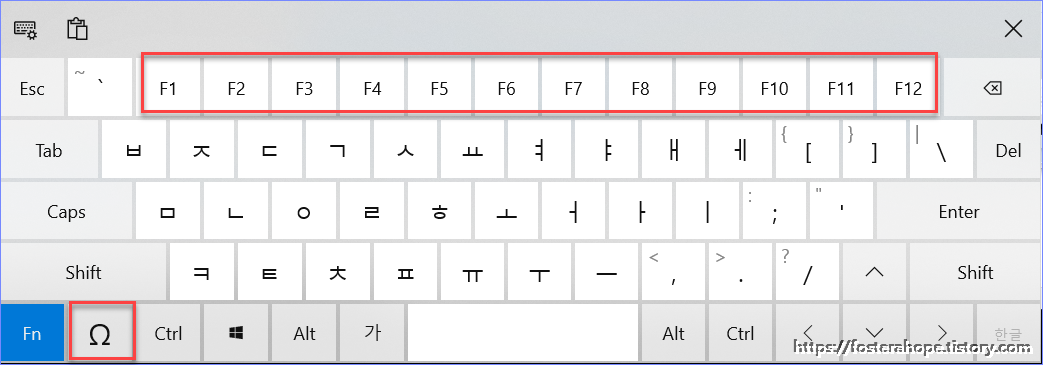Tap the ㄴ key

point(235,211)
